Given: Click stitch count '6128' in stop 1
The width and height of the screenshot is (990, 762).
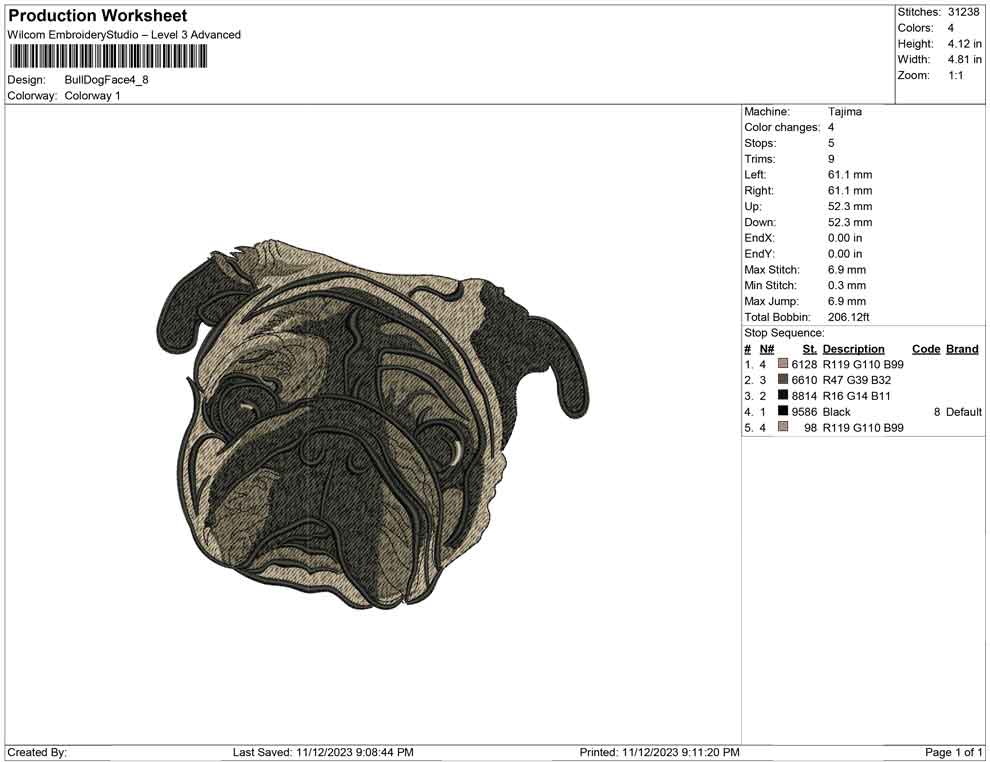Looking at the screenshot, I should pyautogui.click(x=804, y=364).
